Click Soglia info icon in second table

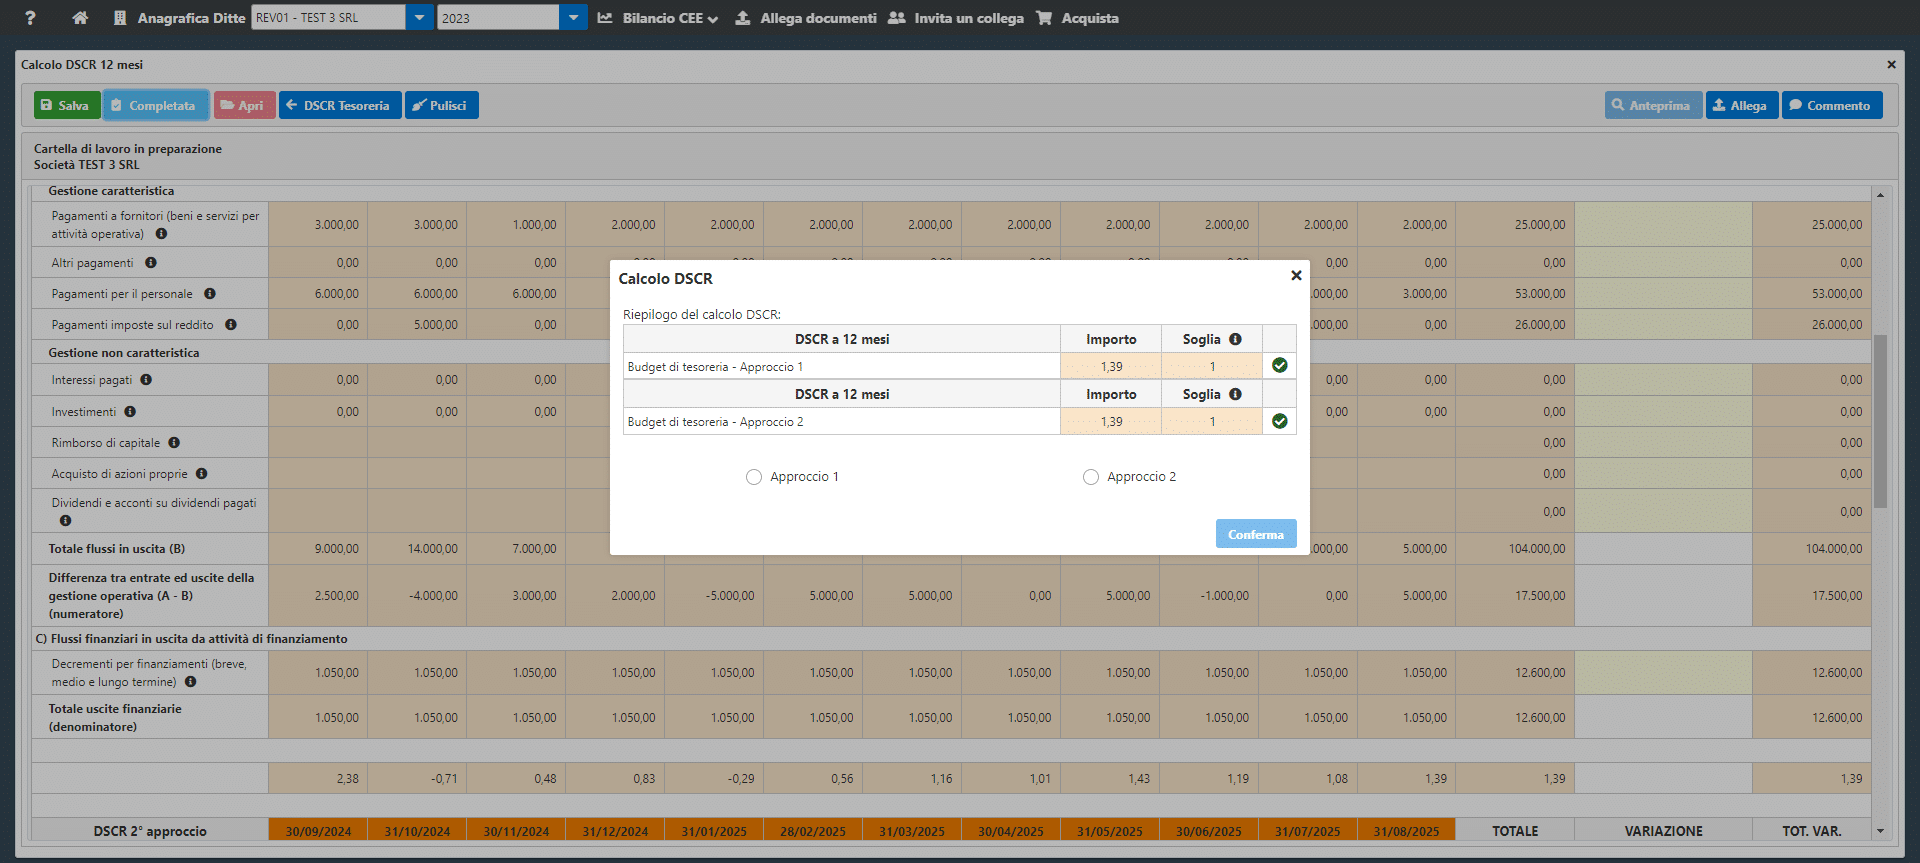click(1236, 394)
